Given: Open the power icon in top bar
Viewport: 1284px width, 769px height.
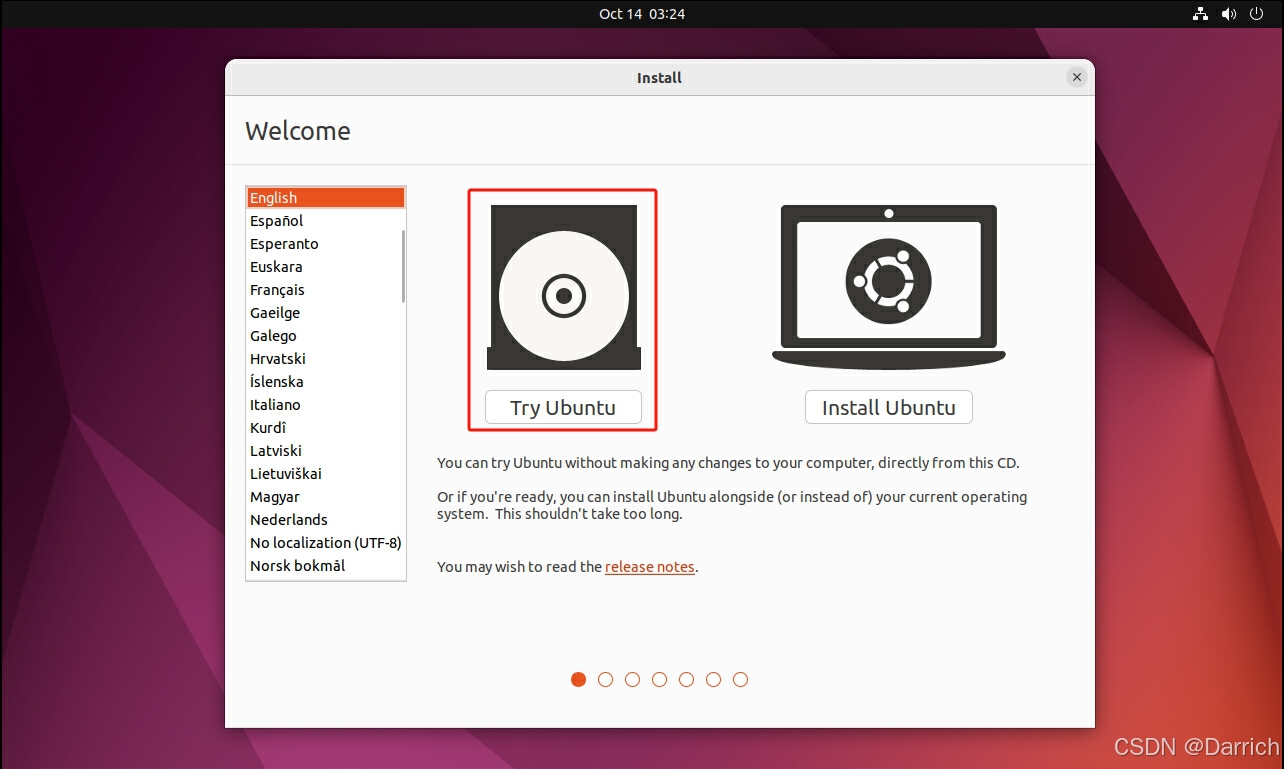Looking at the screenshot, I should point(1257,14).
